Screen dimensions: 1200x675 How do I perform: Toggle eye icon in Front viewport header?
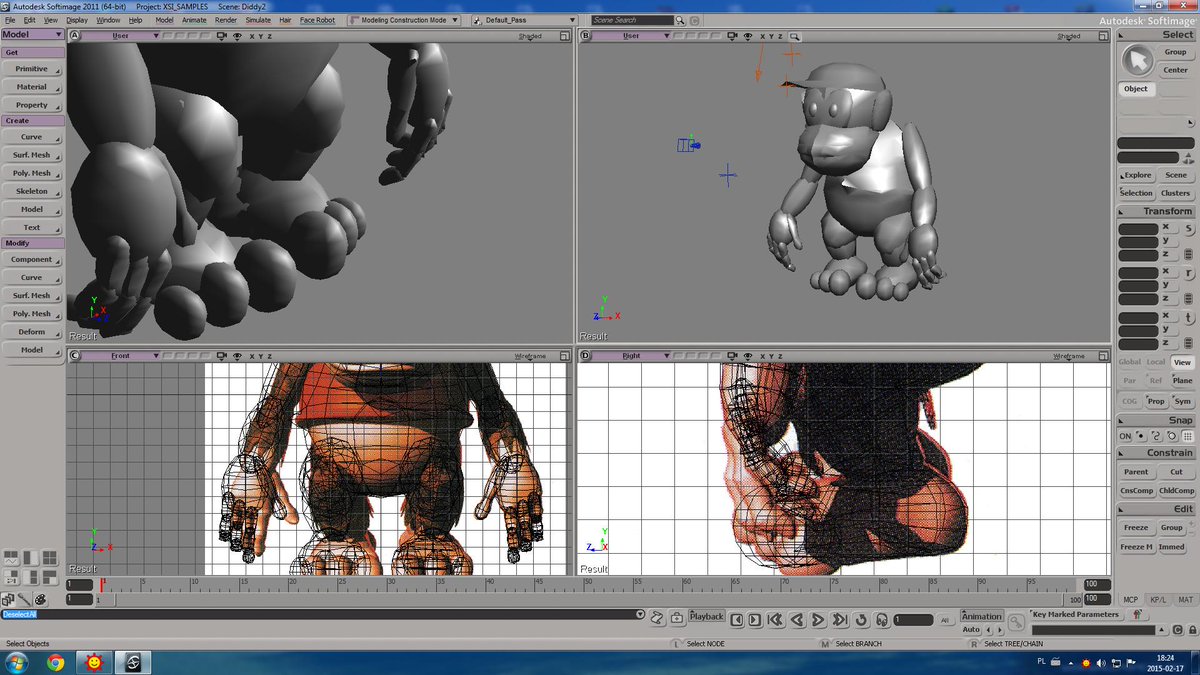click(237, 356)
